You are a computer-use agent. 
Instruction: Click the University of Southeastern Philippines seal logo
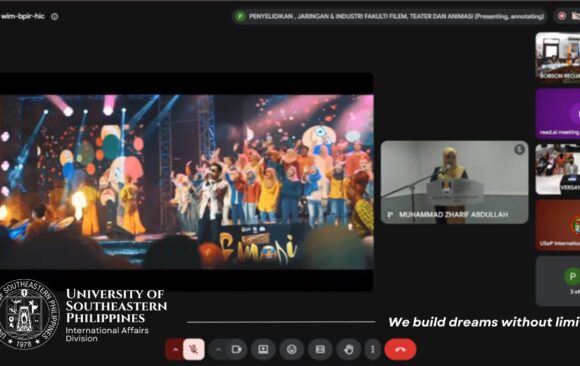29,314
